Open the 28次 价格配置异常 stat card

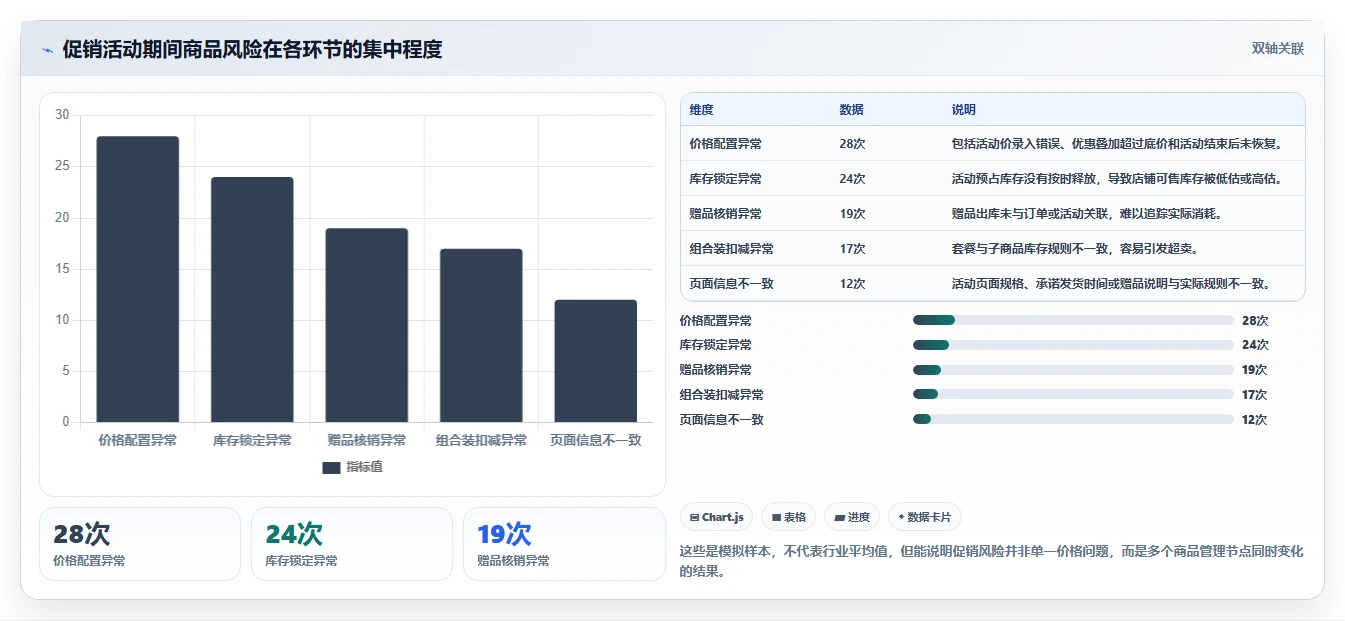tap(140, 544)
